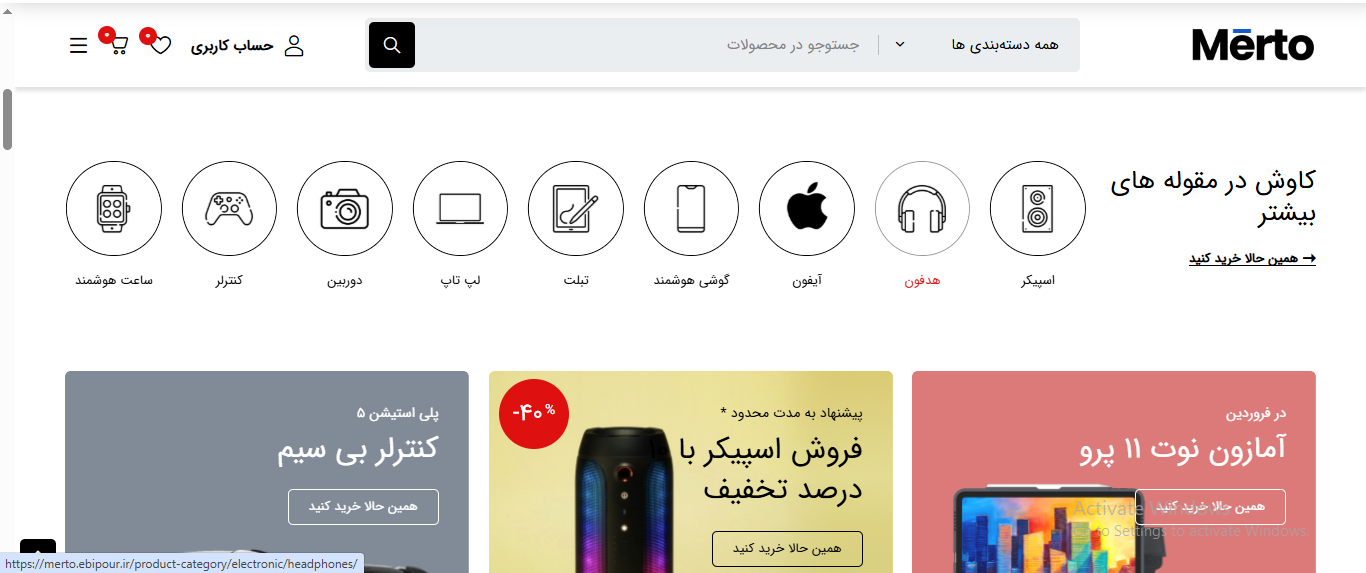This screenshot has height=573, width=1366.
Task: Open the Apple iPhone category icon
Action: coord(806,210)
